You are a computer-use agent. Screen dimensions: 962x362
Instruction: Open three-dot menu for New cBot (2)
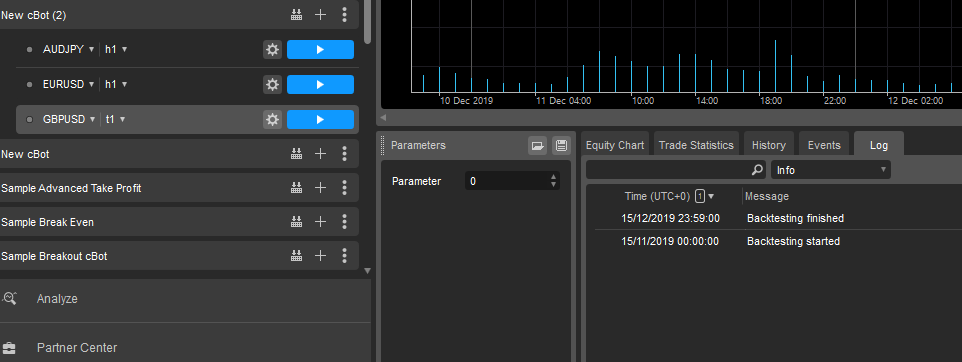[x=345, y=15]
